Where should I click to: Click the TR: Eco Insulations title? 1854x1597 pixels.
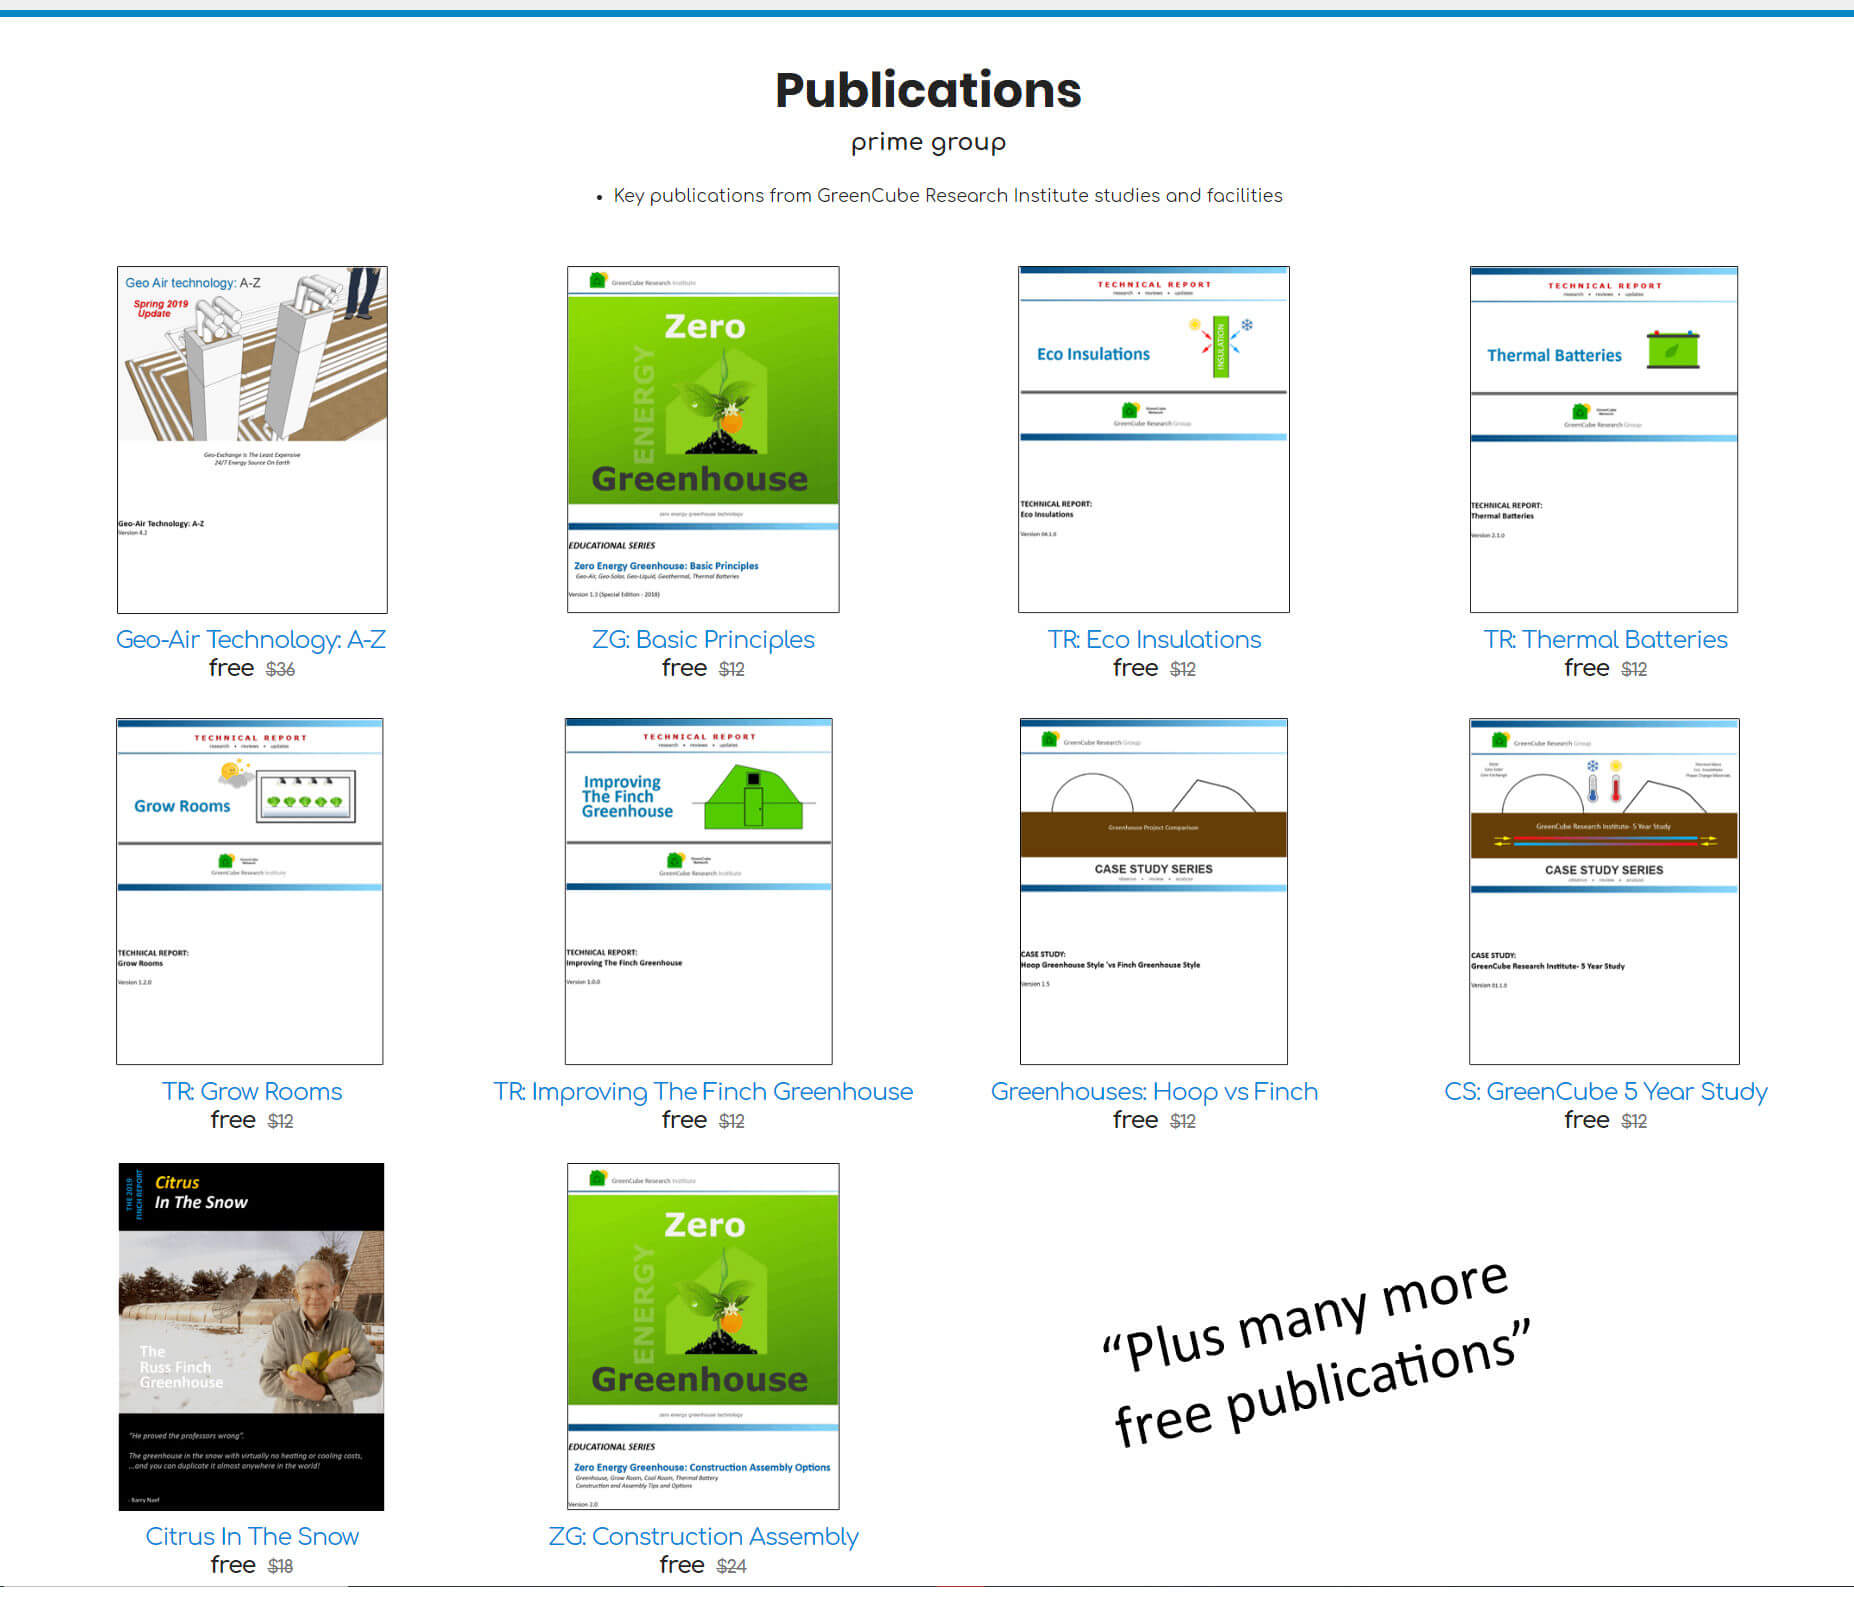pyautogui.click(x=1154, y=640)
